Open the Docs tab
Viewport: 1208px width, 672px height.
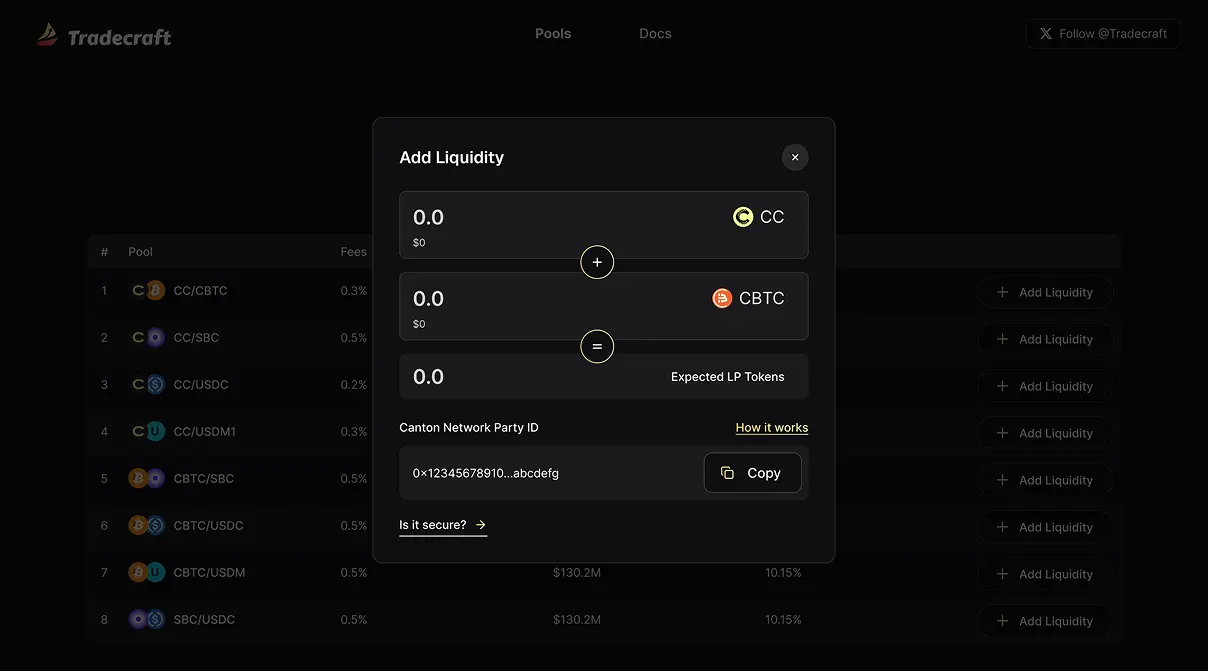tap(655, 34)
